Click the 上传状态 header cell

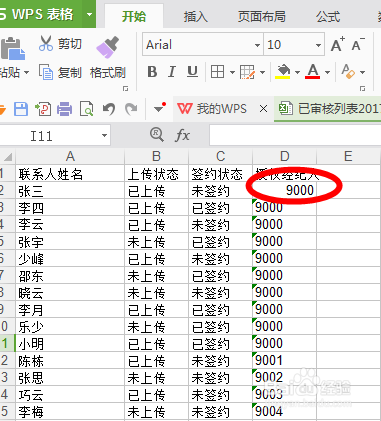pyautogui.click(x=156, y=174)
